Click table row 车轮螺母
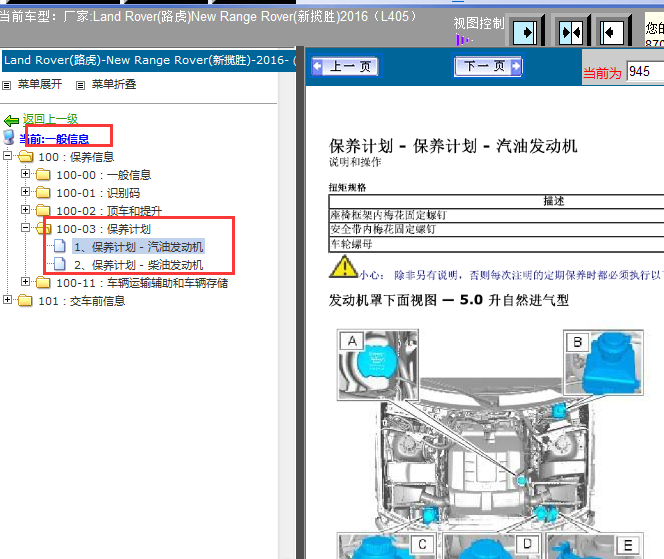 (496, 244)
